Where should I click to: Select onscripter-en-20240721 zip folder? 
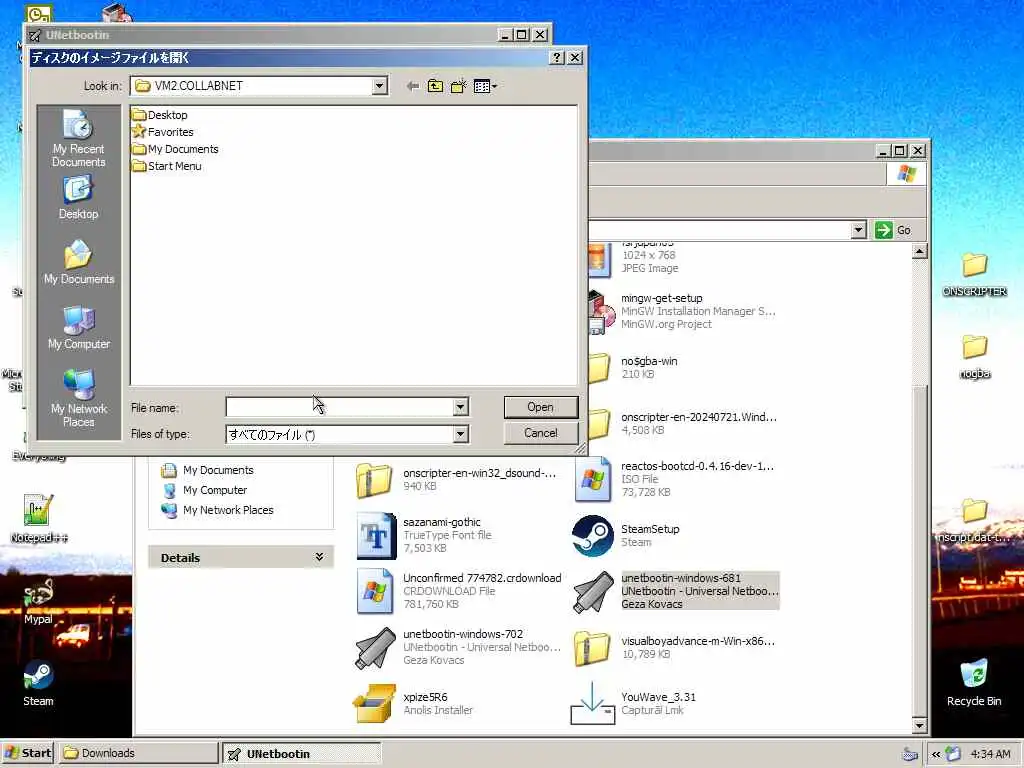(x=599, y=424)
